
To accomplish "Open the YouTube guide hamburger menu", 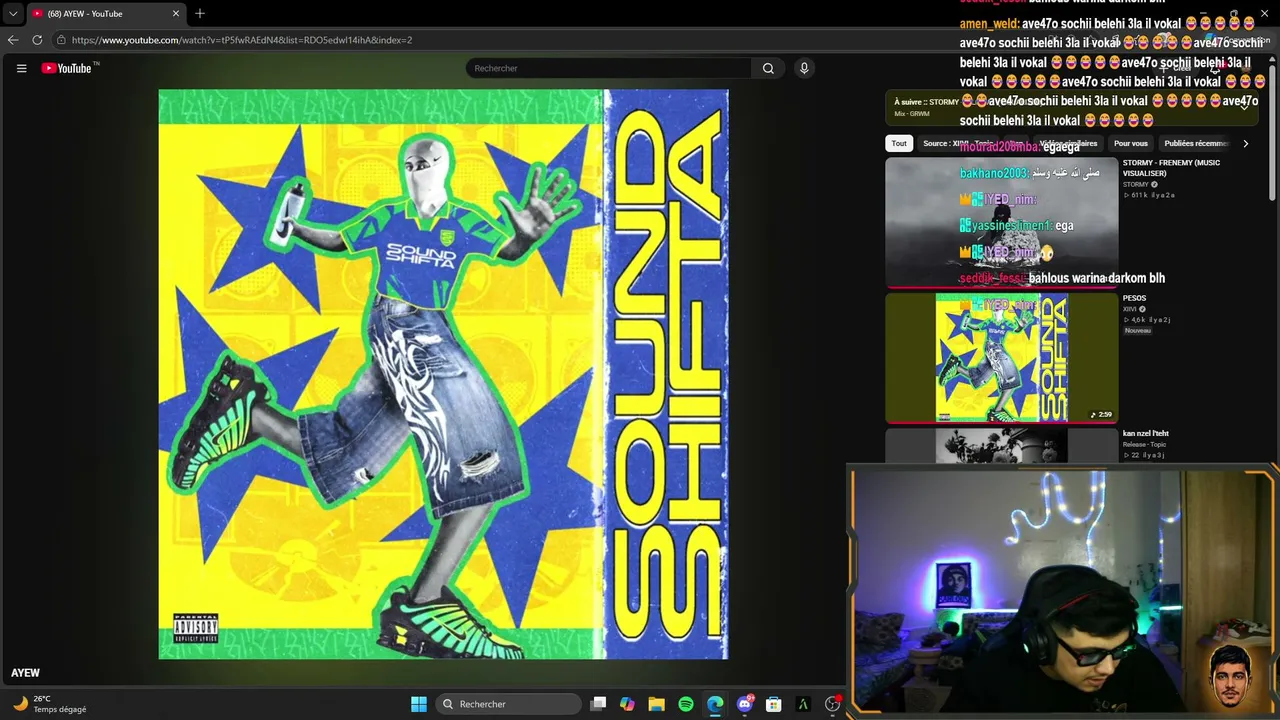I will (x=21, y=68).
